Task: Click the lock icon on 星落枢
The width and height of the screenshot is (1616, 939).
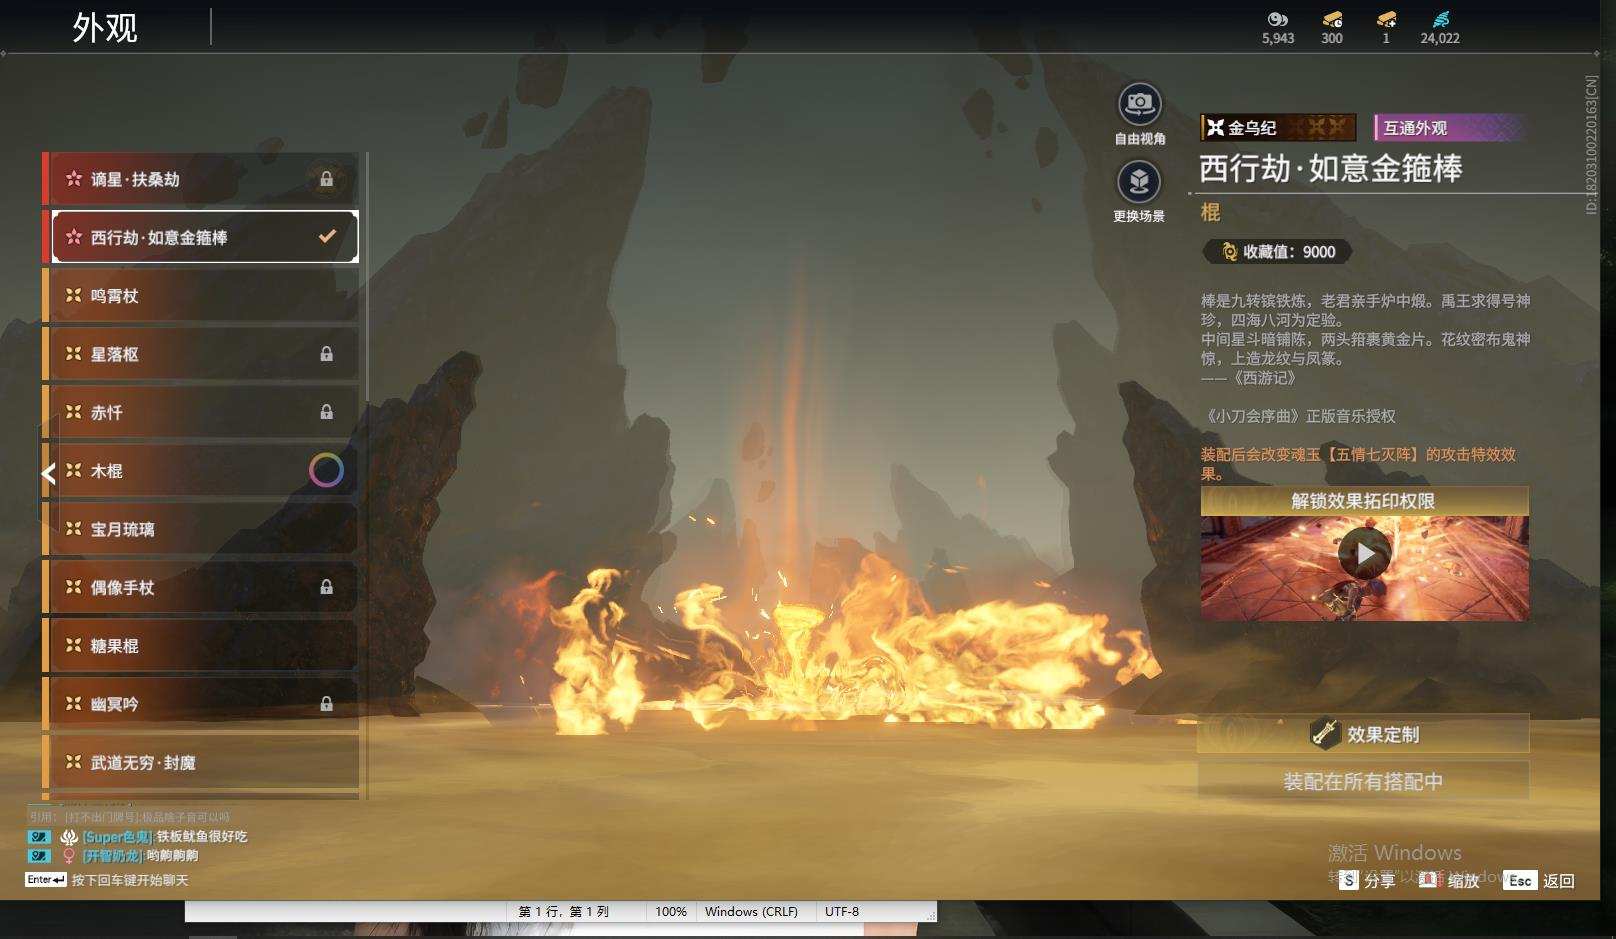Action: click(x=326, y=354)
